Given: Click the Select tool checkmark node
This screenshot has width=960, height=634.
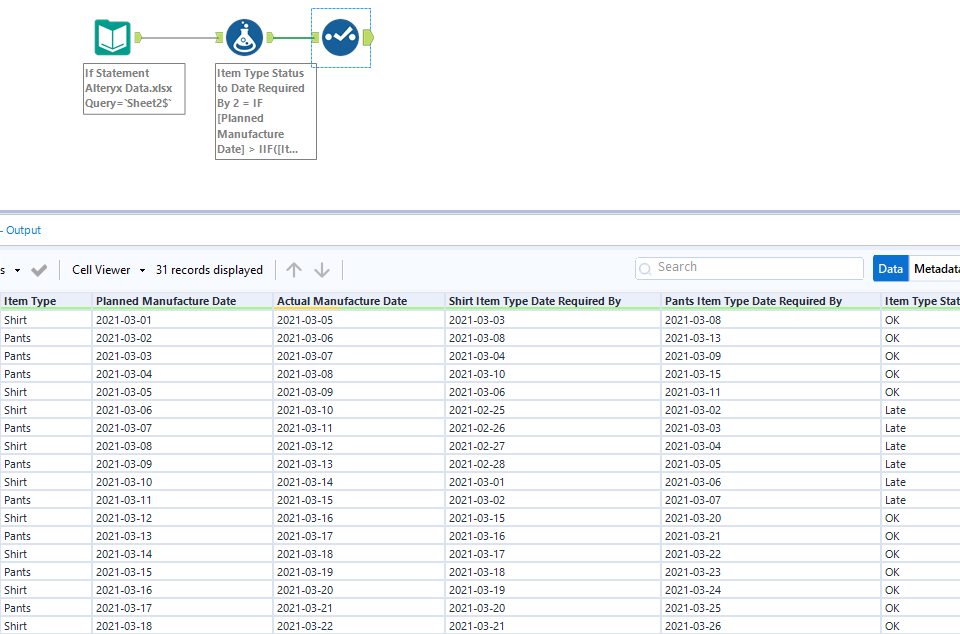Looking at the screenshot, I should [x=341, y=37].
